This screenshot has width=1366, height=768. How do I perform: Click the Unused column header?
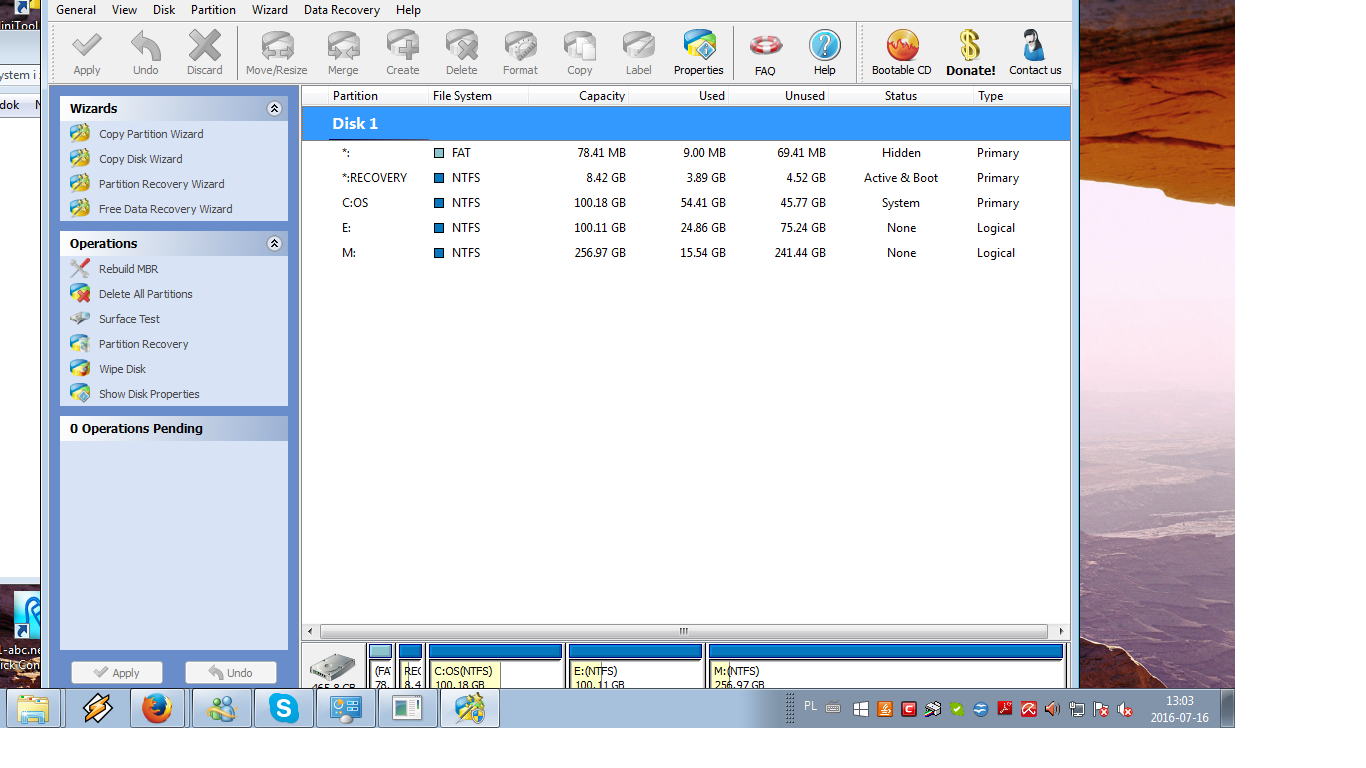(779, 96)
